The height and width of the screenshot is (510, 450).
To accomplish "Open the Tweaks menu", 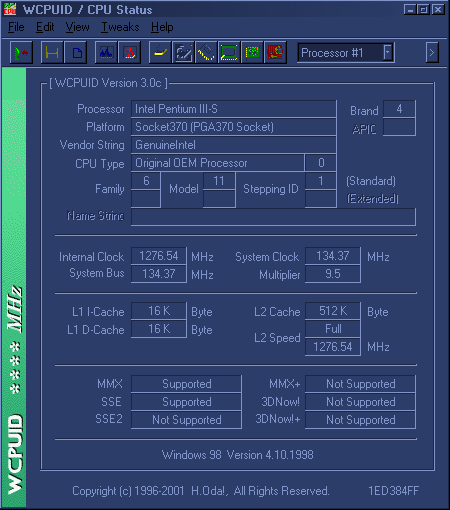I will pyautogui.click(x=120, y=27).
